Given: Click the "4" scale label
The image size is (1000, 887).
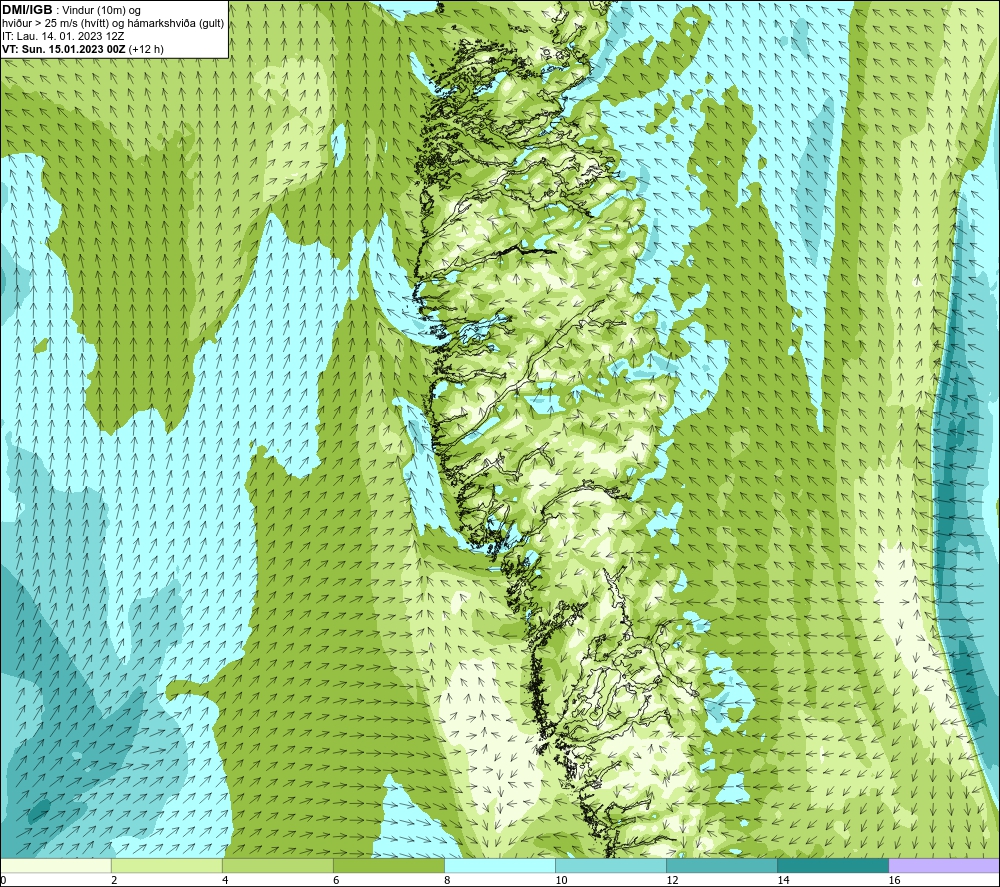Looking at the screenshot, I should (x=225, y=880).
